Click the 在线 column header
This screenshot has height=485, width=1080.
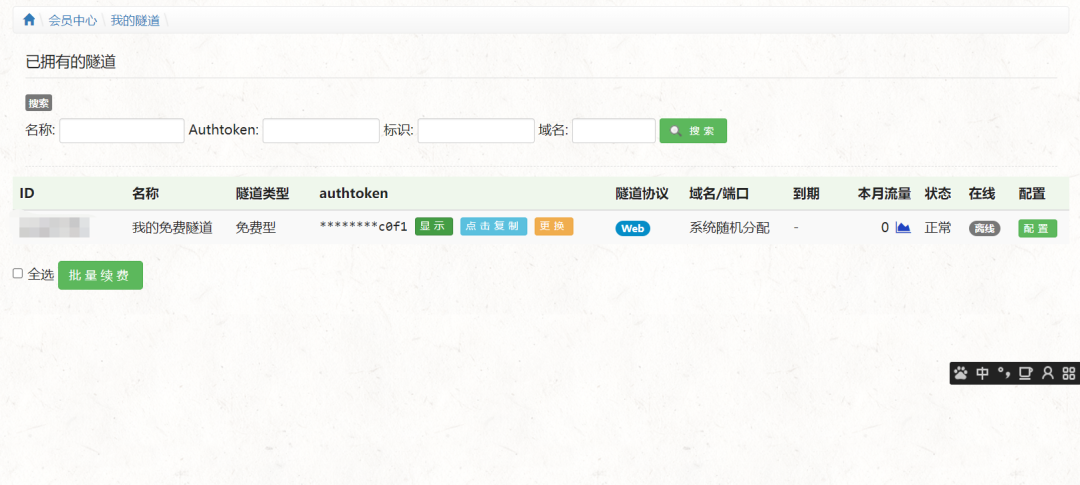[982, 194]
